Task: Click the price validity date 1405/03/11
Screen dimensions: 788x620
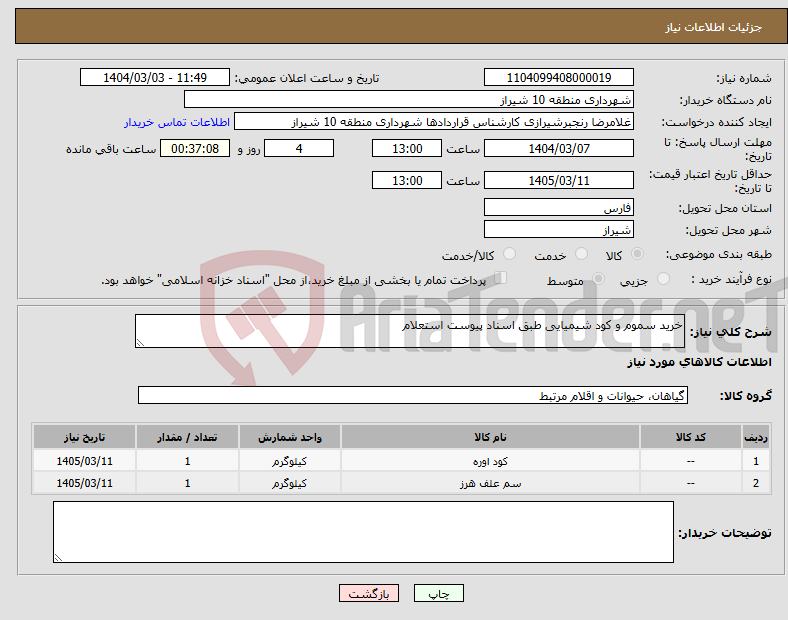Action: [x=558, y=180]
